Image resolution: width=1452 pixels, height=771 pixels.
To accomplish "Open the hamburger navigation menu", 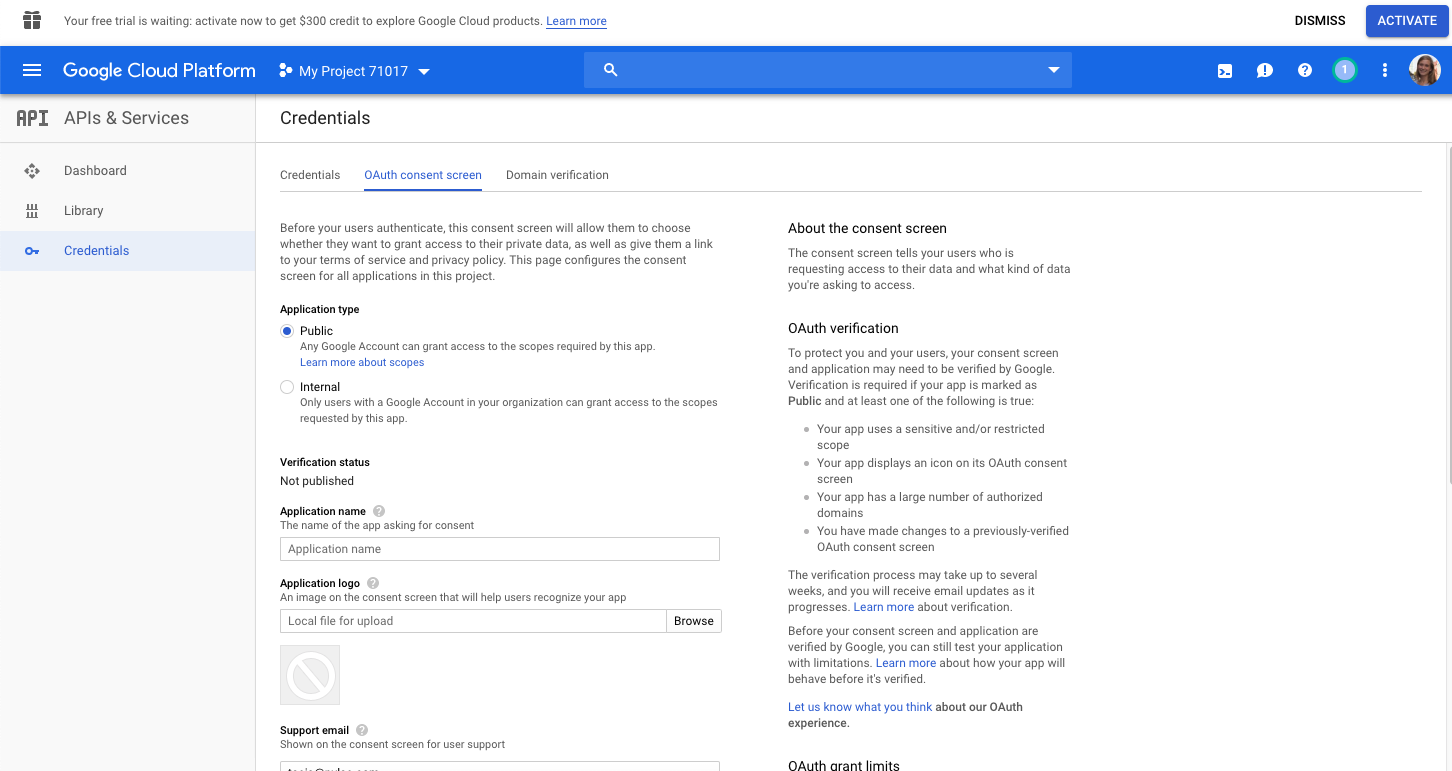I will pyautogui.click(x=32, y=70).
